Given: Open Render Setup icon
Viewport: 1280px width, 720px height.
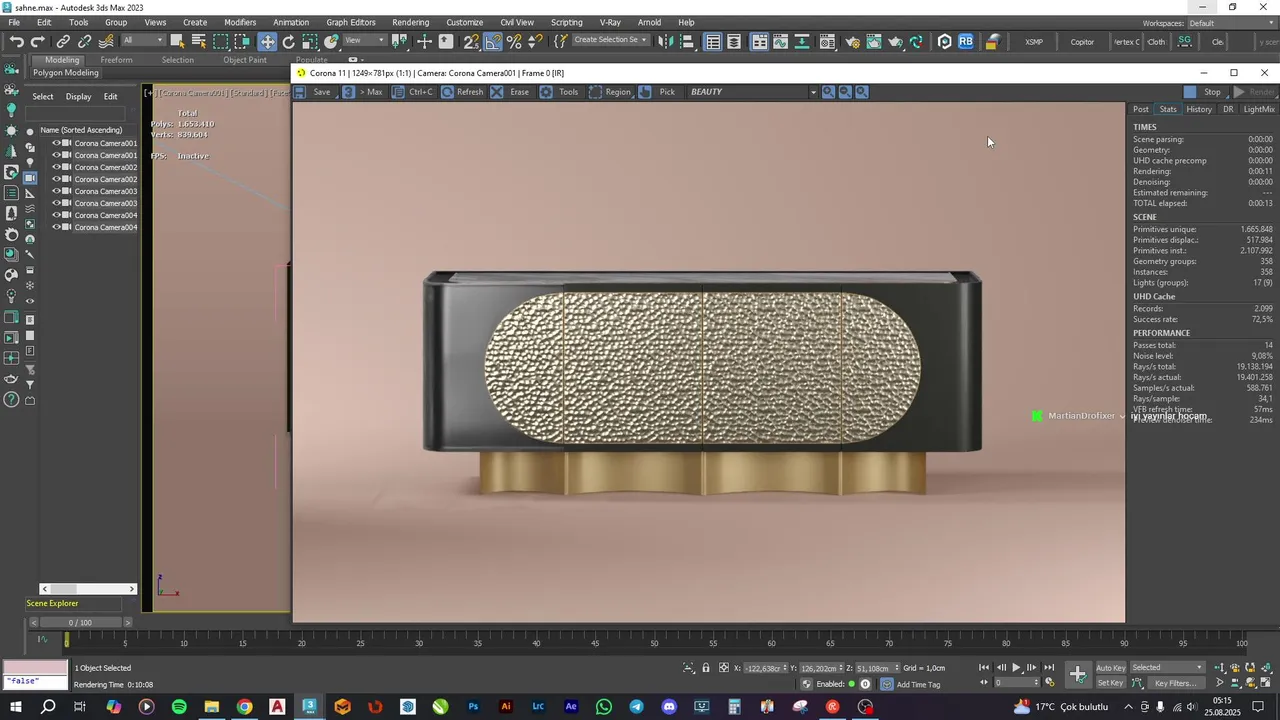Looking at the screenshot, I should click(852, 41).
